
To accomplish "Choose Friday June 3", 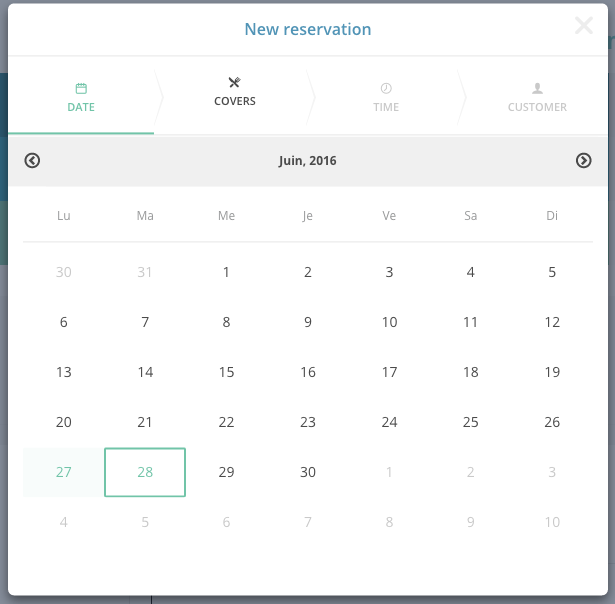I will coord(389,272).
